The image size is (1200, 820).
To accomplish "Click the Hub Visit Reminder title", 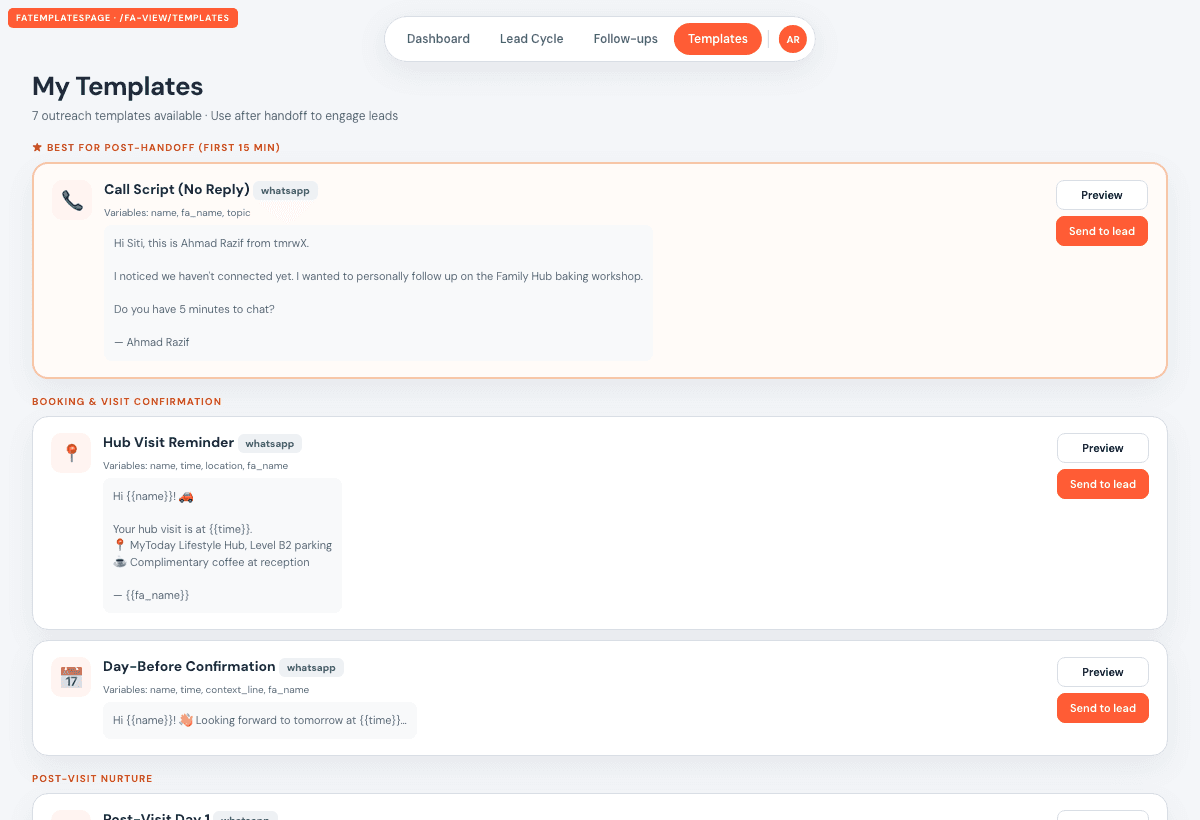I will (168, 442).
